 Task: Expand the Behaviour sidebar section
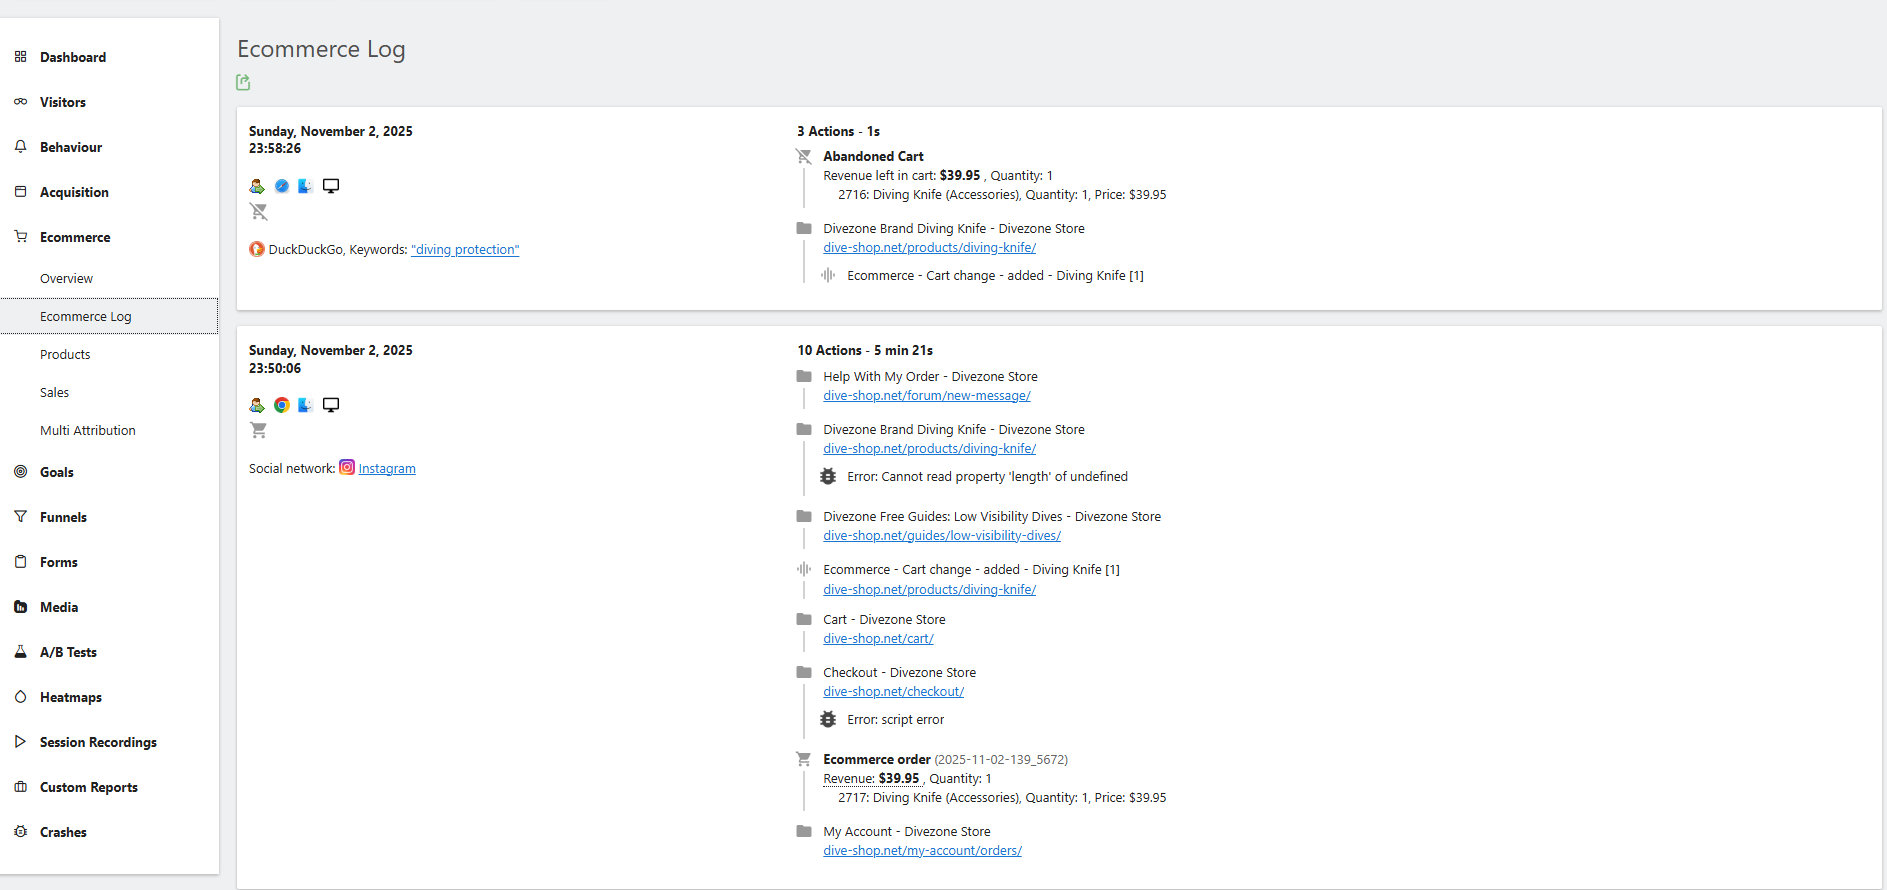coord(71,147)
